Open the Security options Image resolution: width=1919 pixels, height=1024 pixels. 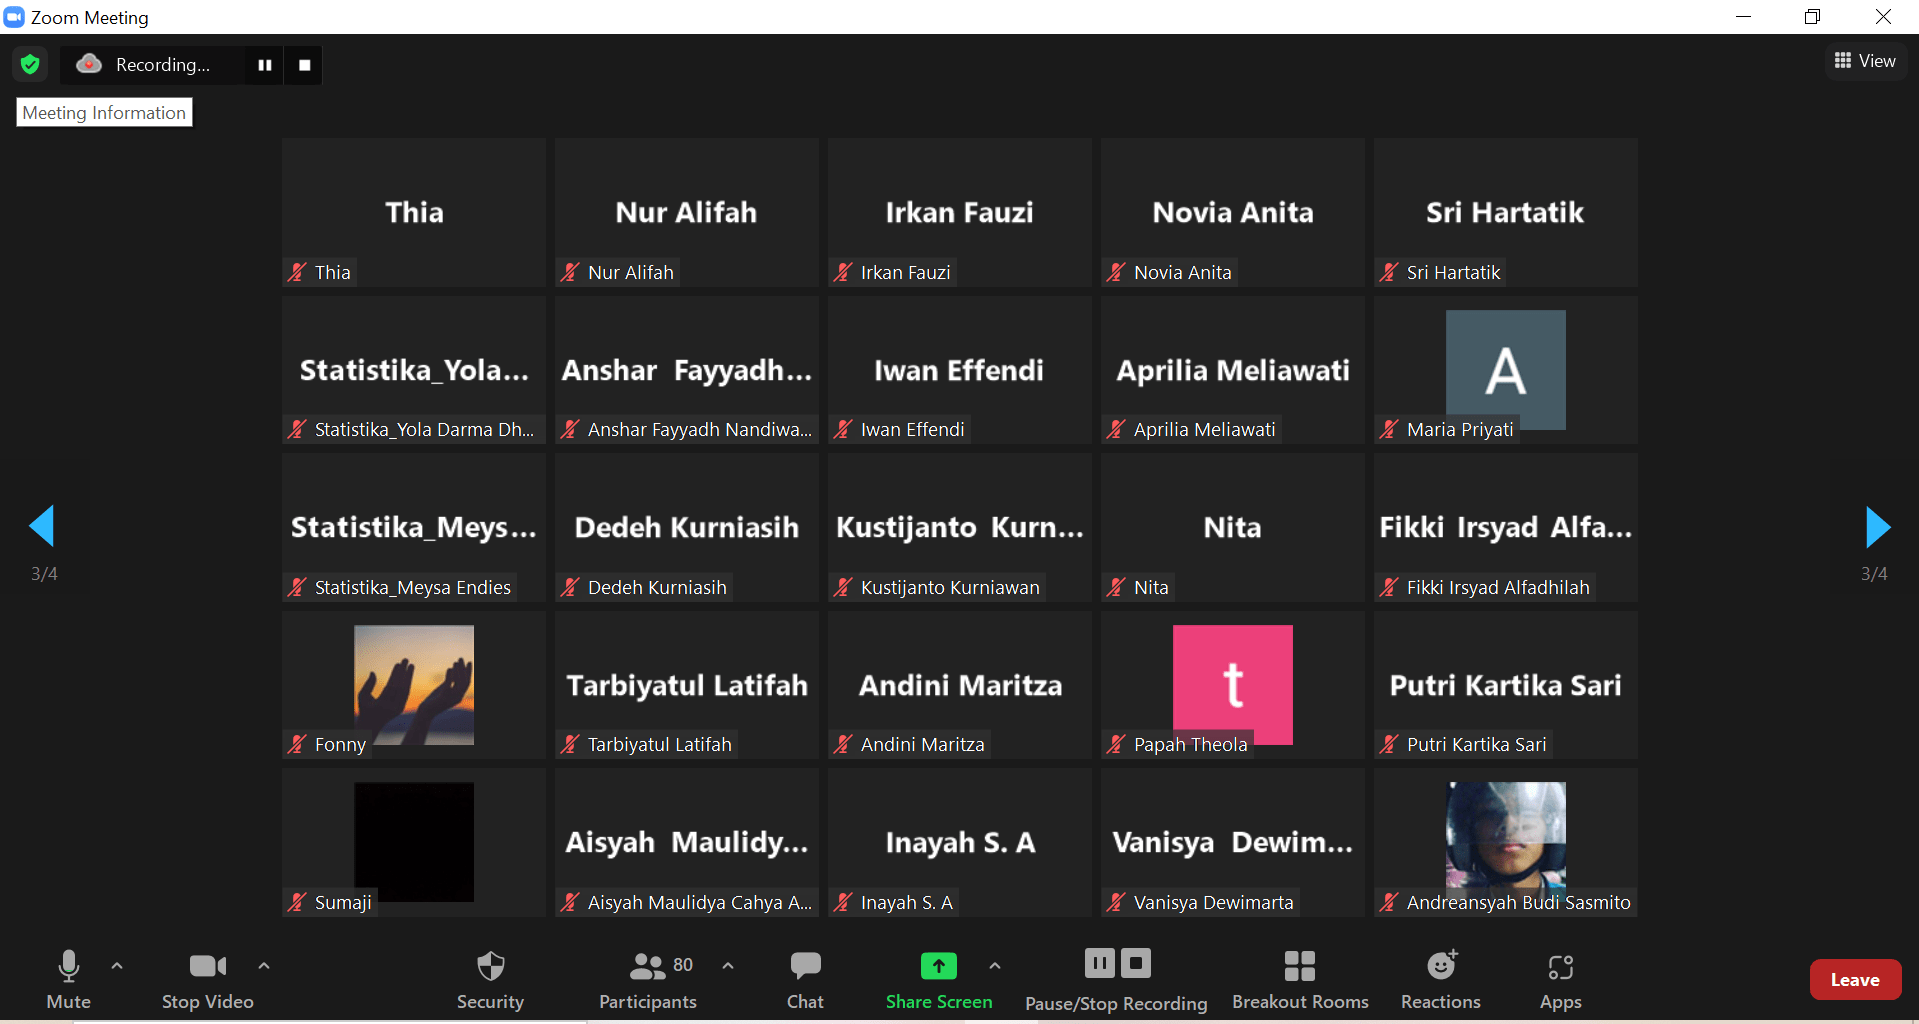[x=490, y=979]
